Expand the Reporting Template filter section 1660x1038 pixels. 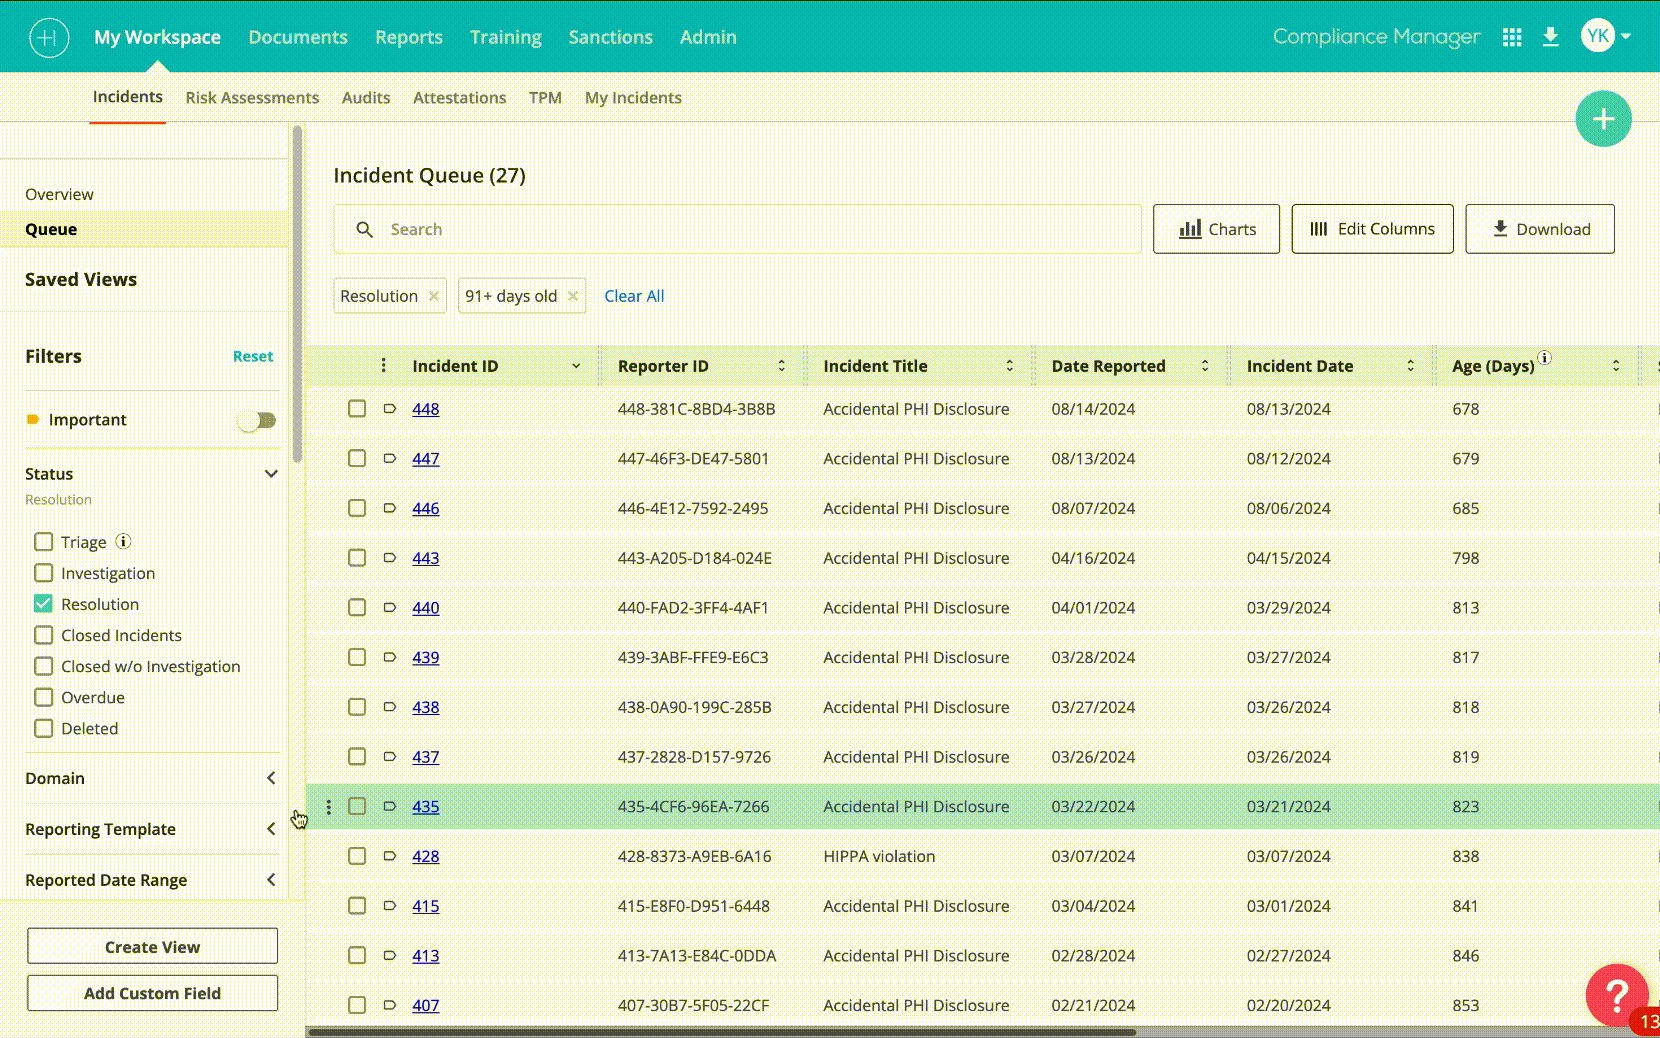pos(271,829)
